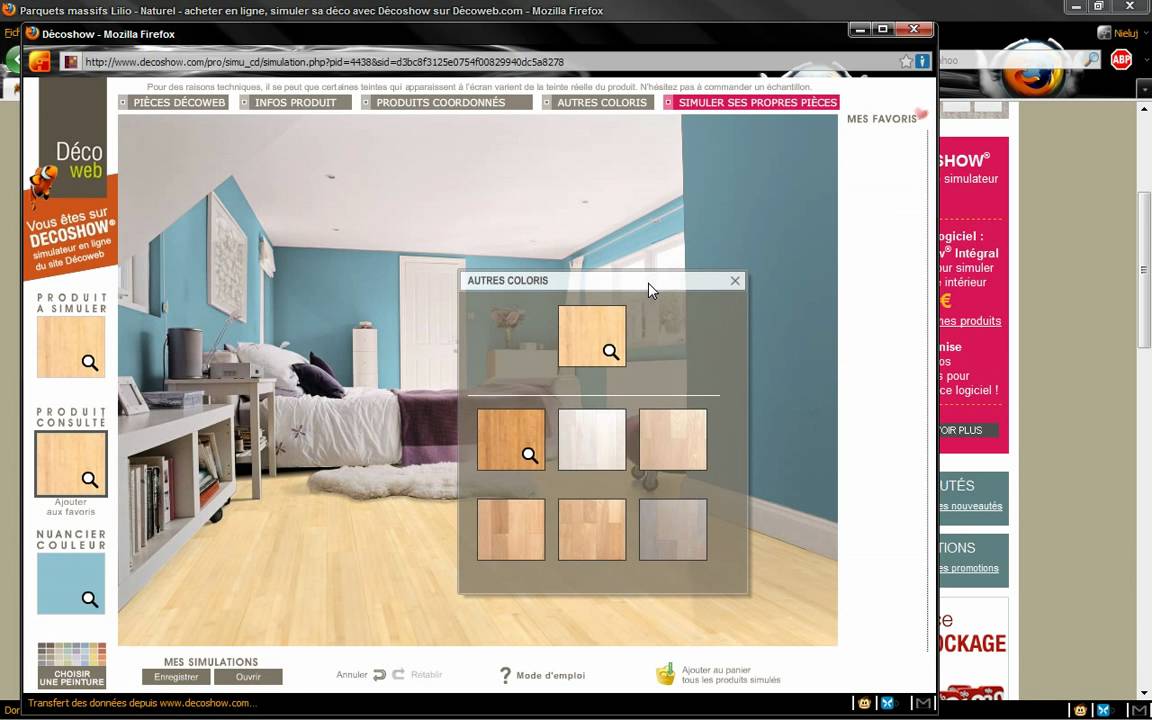The image size is (1152, 720).
Task: Click the Ajouter au panier basket icon
Action: pyautogui.click(x=666, y=674)
